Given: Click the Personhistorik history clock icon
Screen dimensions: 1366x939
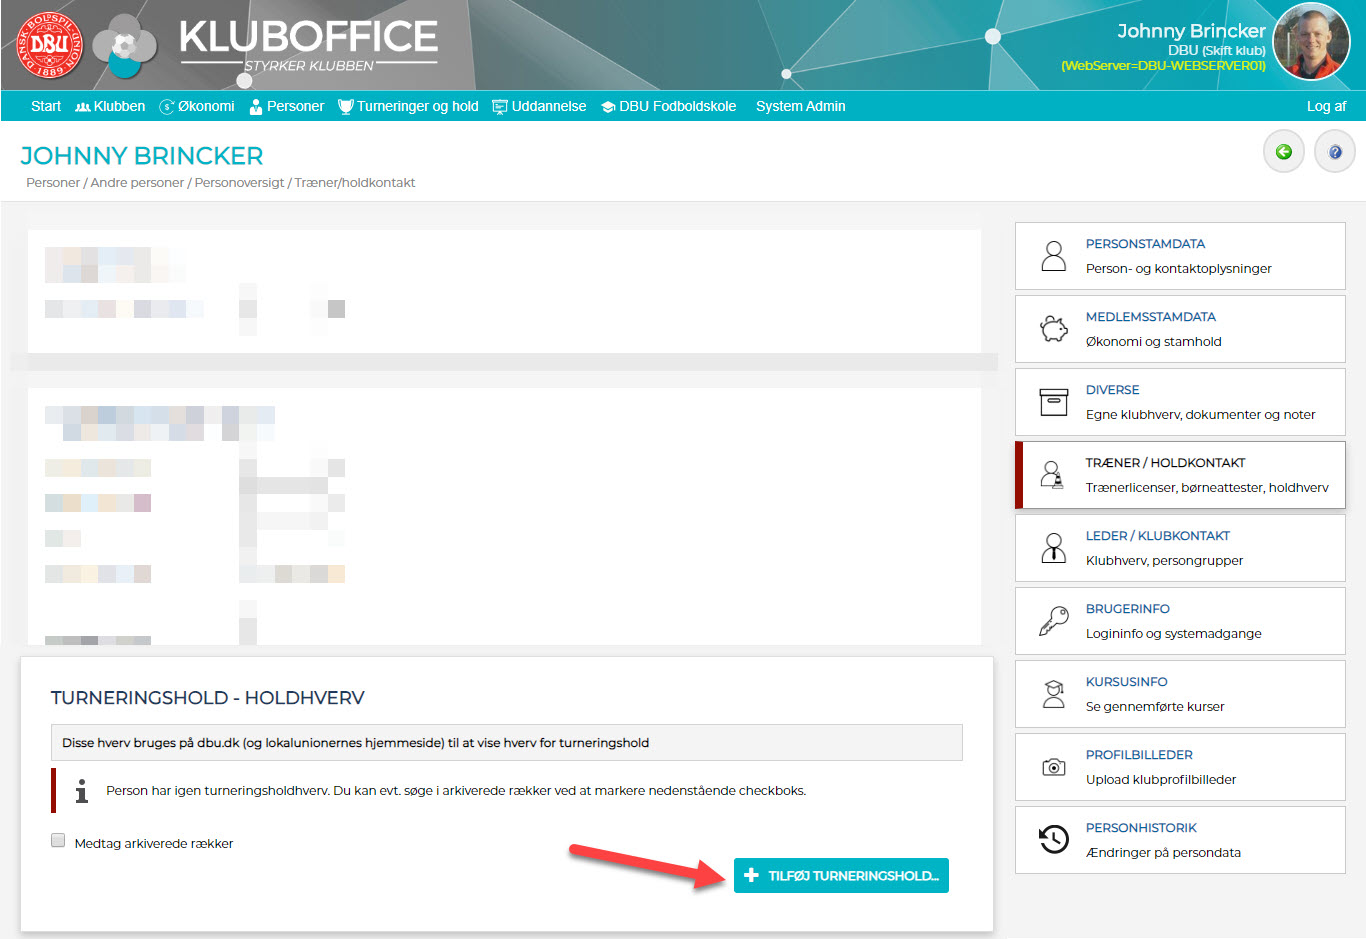Looking at the screenshot, I should tap(1054, 840).
